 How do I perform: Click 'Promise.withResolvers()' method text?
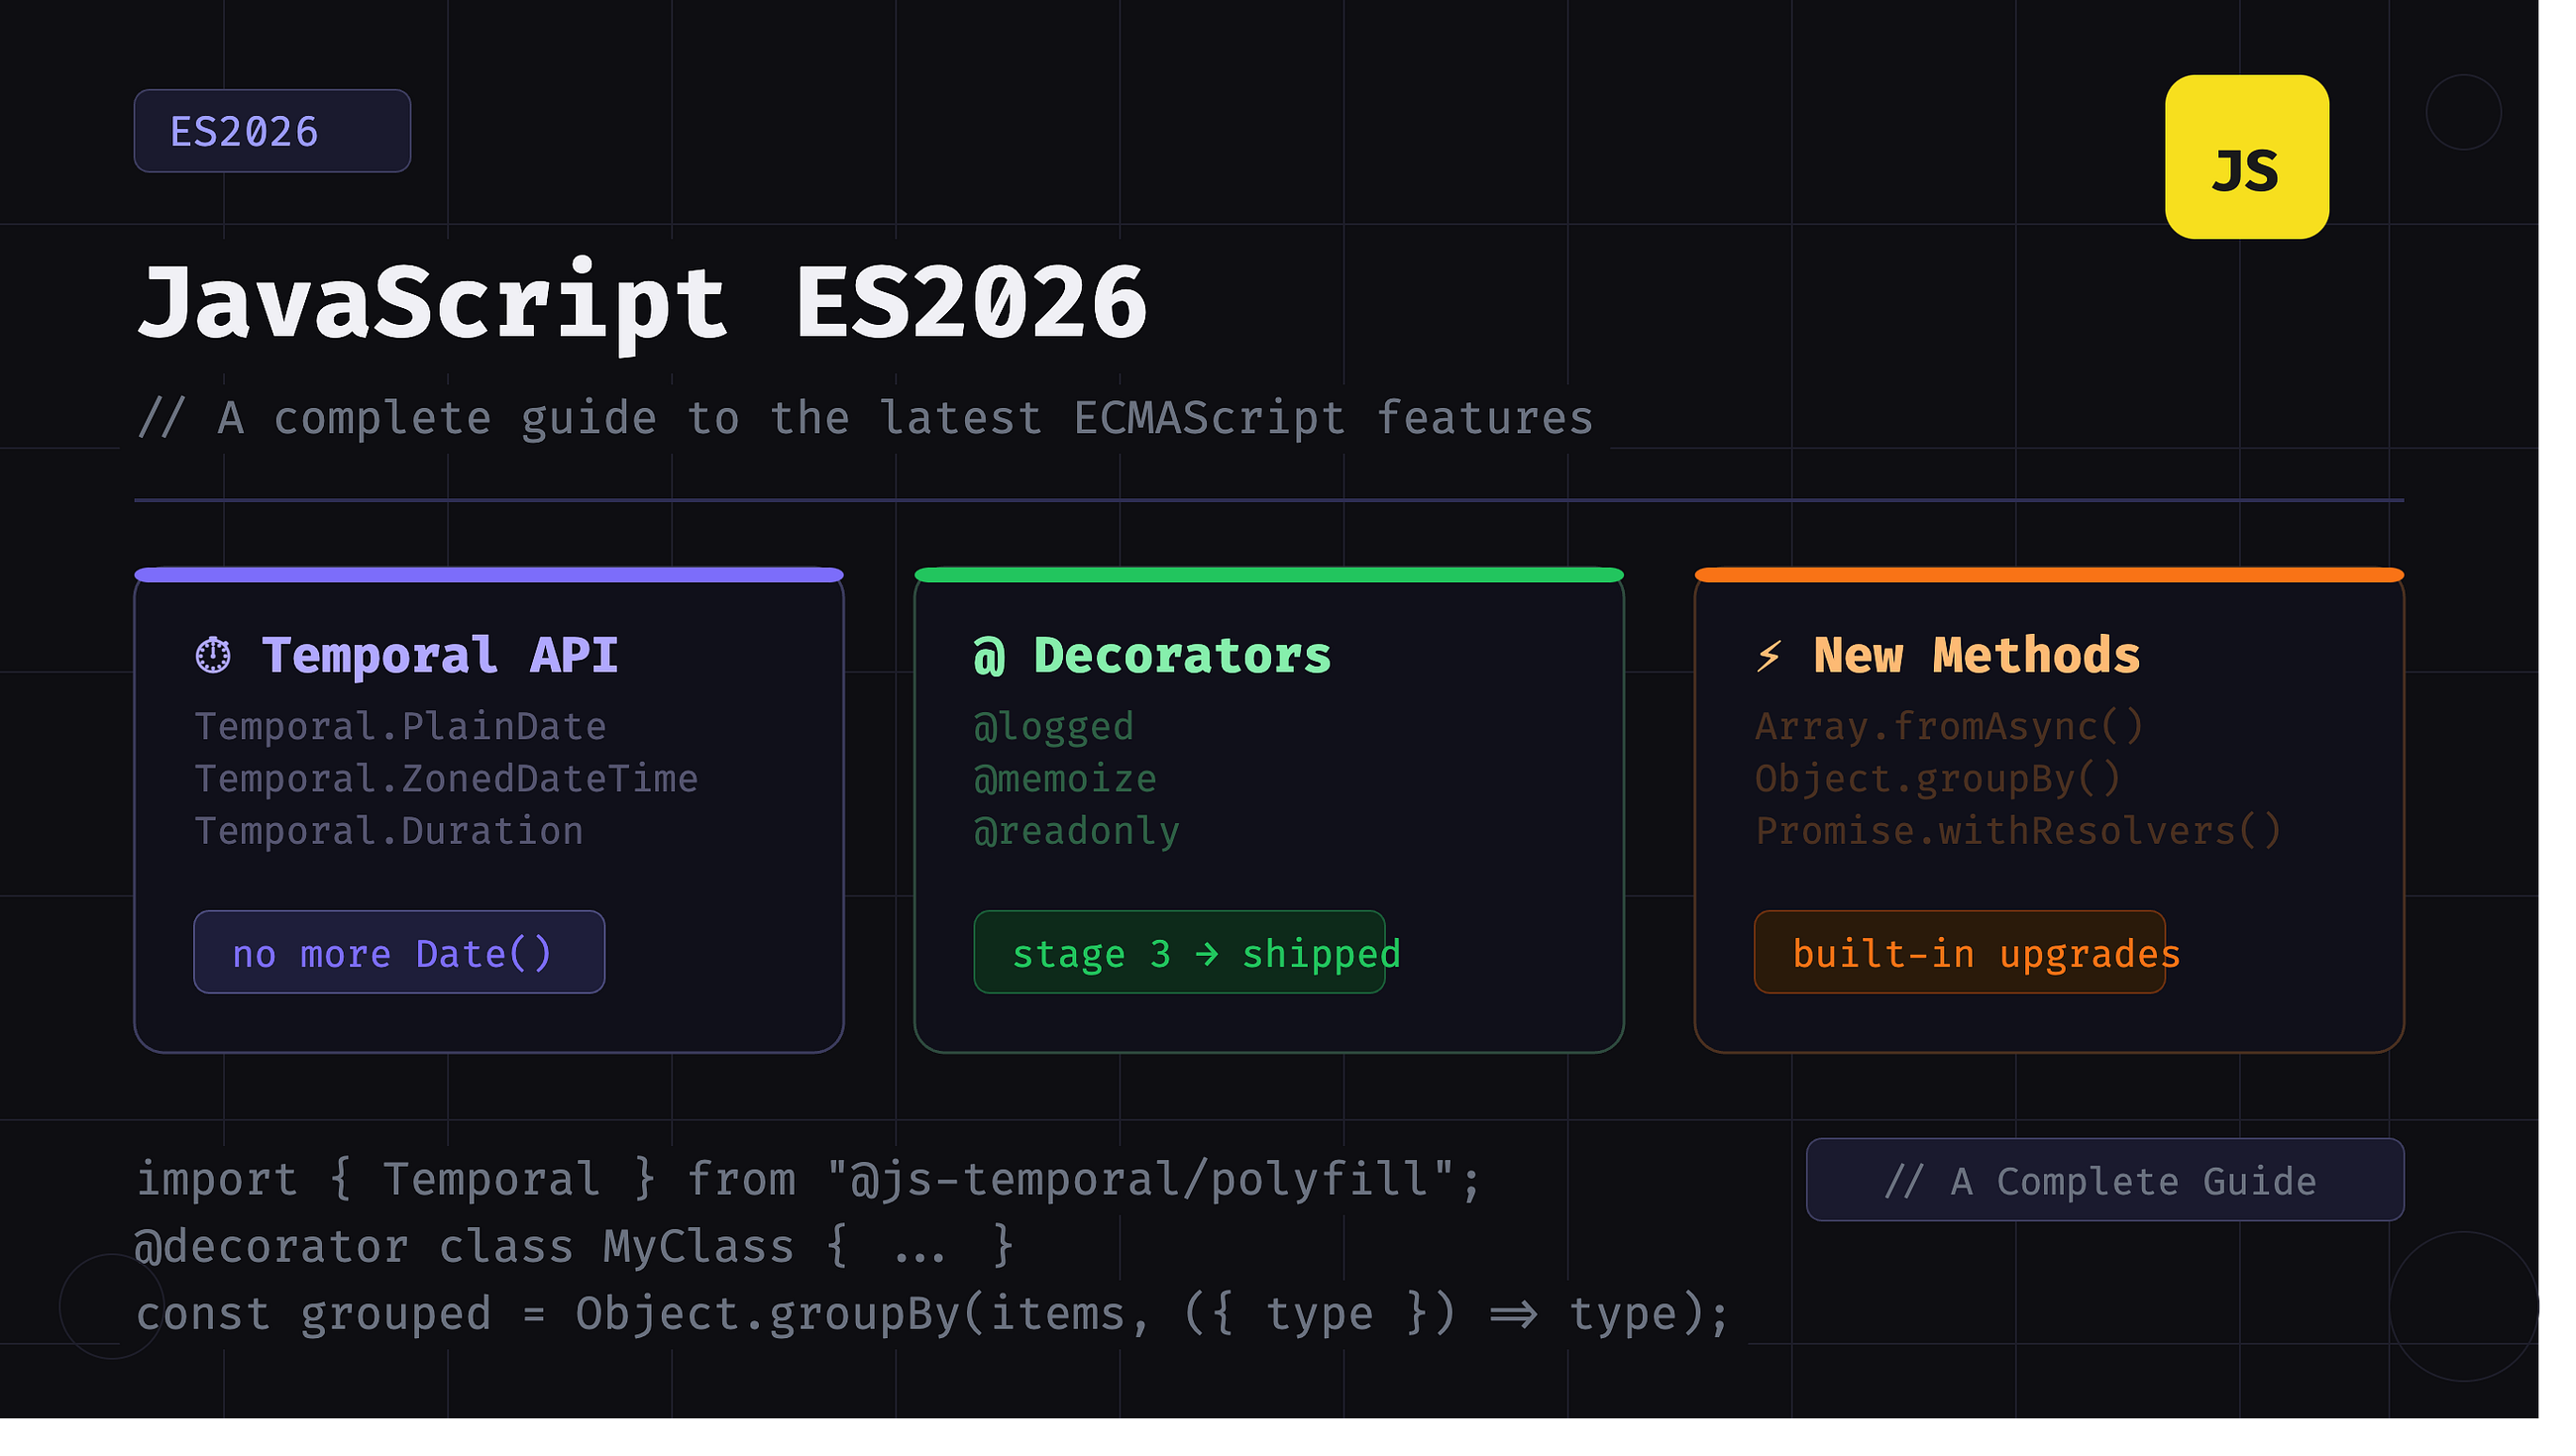click(x=2018, y=830)
